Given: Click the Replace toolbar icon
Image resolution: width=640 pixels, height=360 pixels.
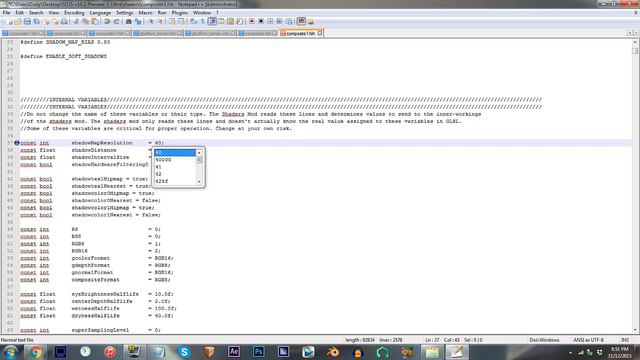Looking at the screenshot, I should [138, 21].
